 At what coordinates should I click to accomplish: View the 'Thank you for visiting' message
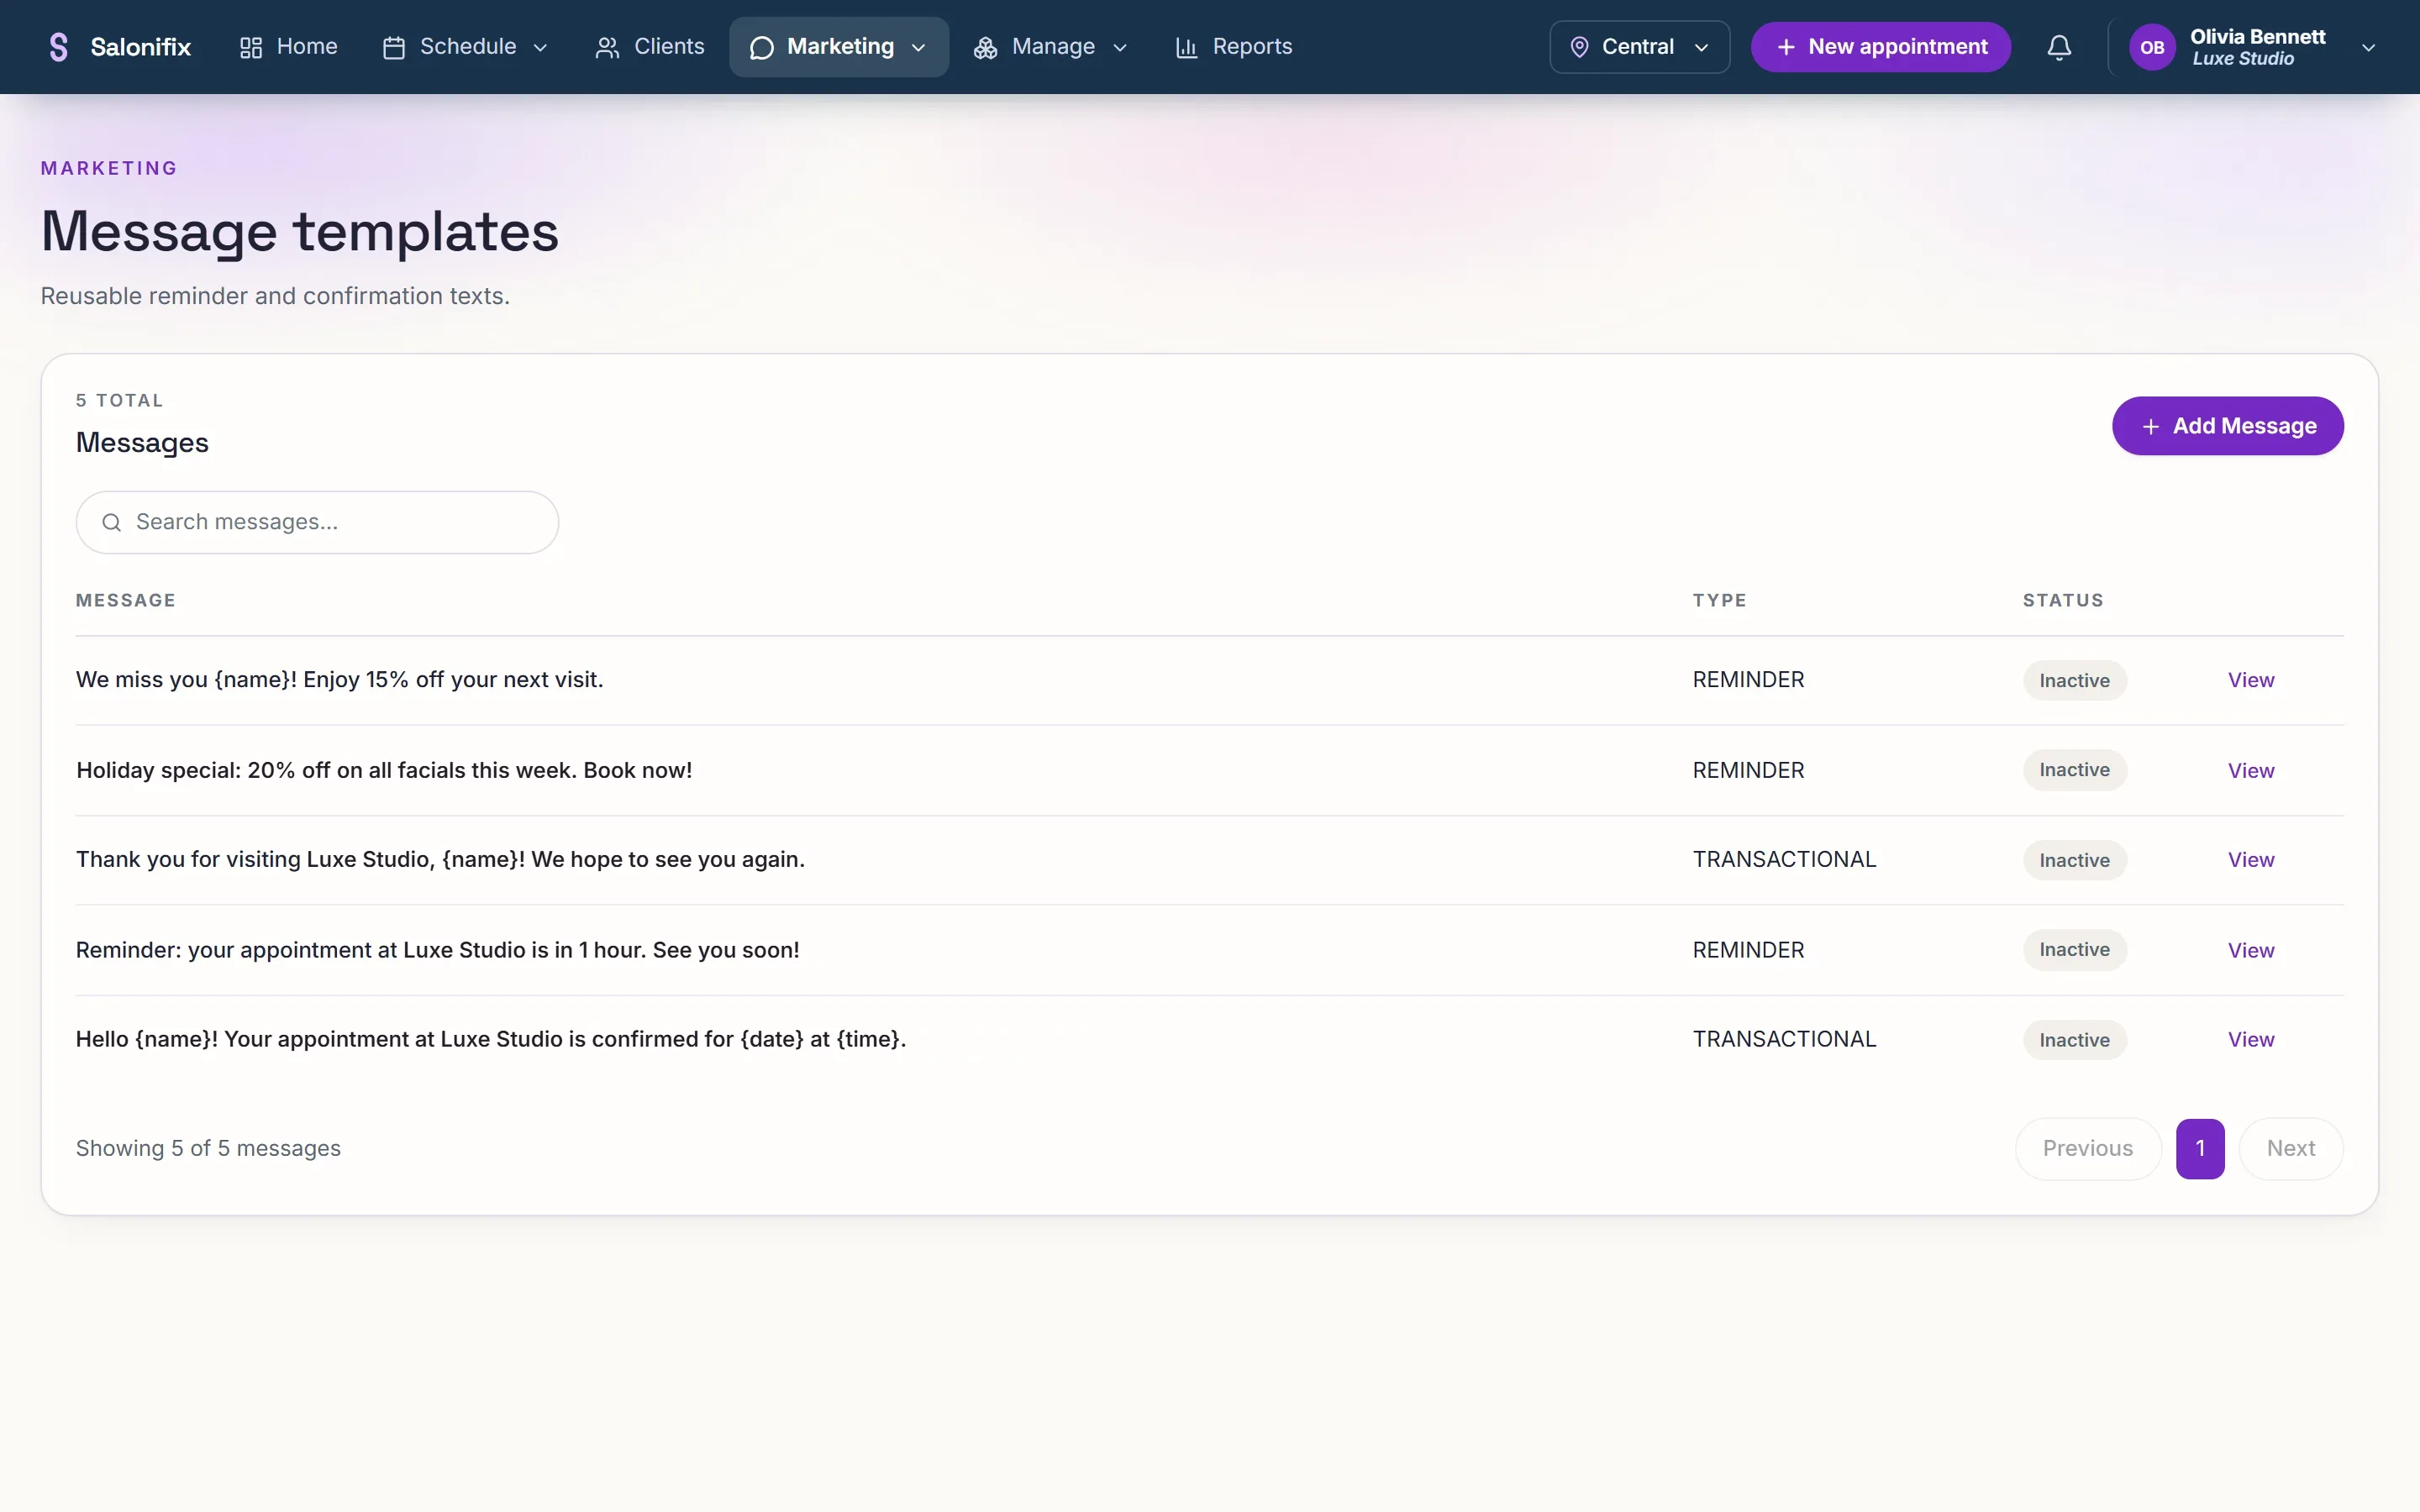click(2250, 860)
